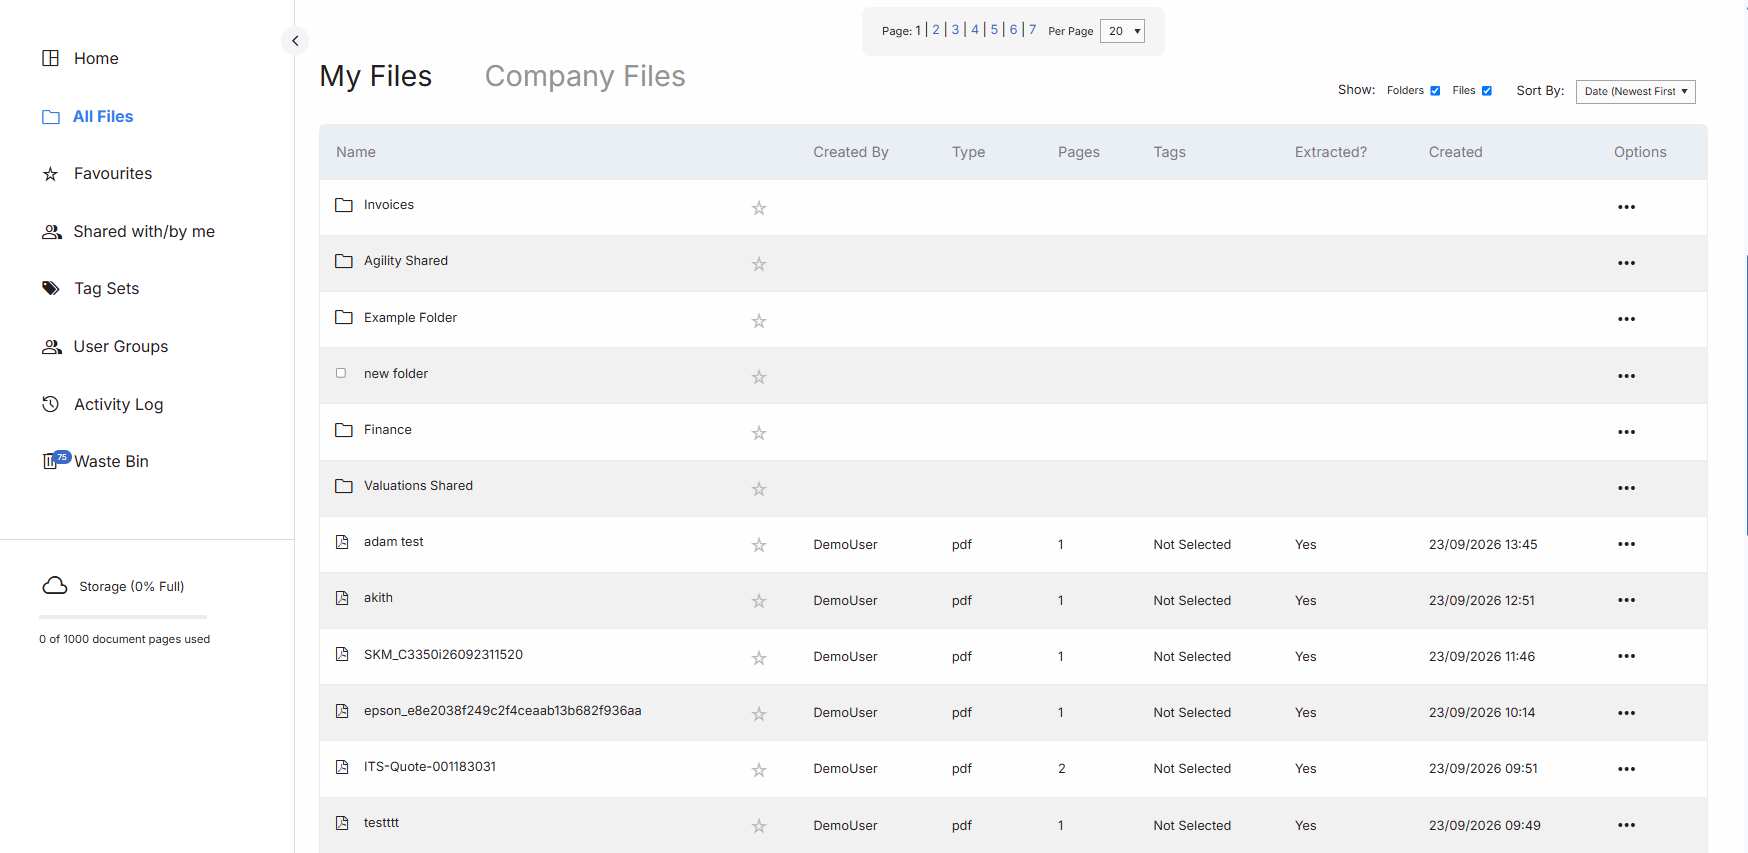Star the Valuations Shared folder
The height and width of the screenshot is (853, 1748).
pos(759,489)
